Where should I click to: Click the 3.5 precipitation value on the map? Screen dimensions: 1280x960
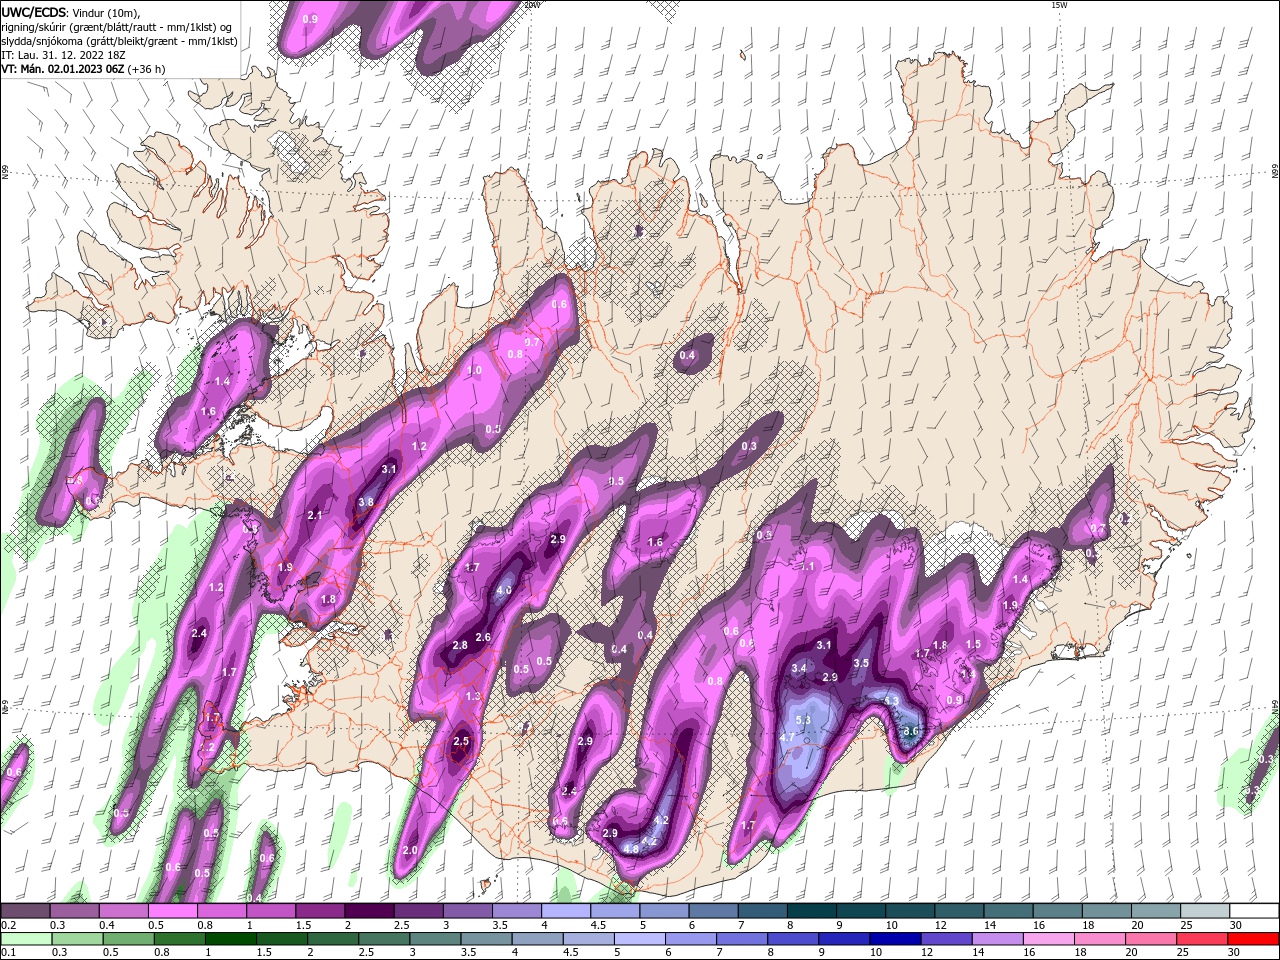861,663
